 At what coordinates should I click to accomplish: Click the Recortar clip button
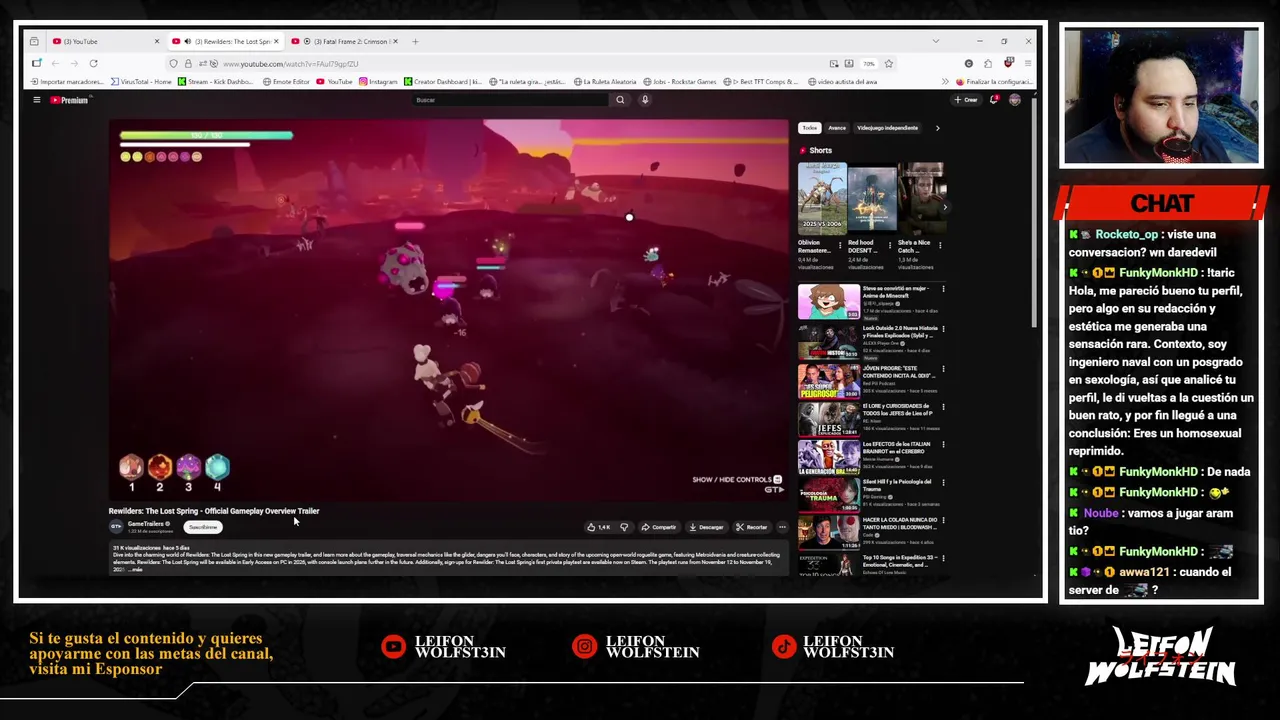[x=751, y=527]
